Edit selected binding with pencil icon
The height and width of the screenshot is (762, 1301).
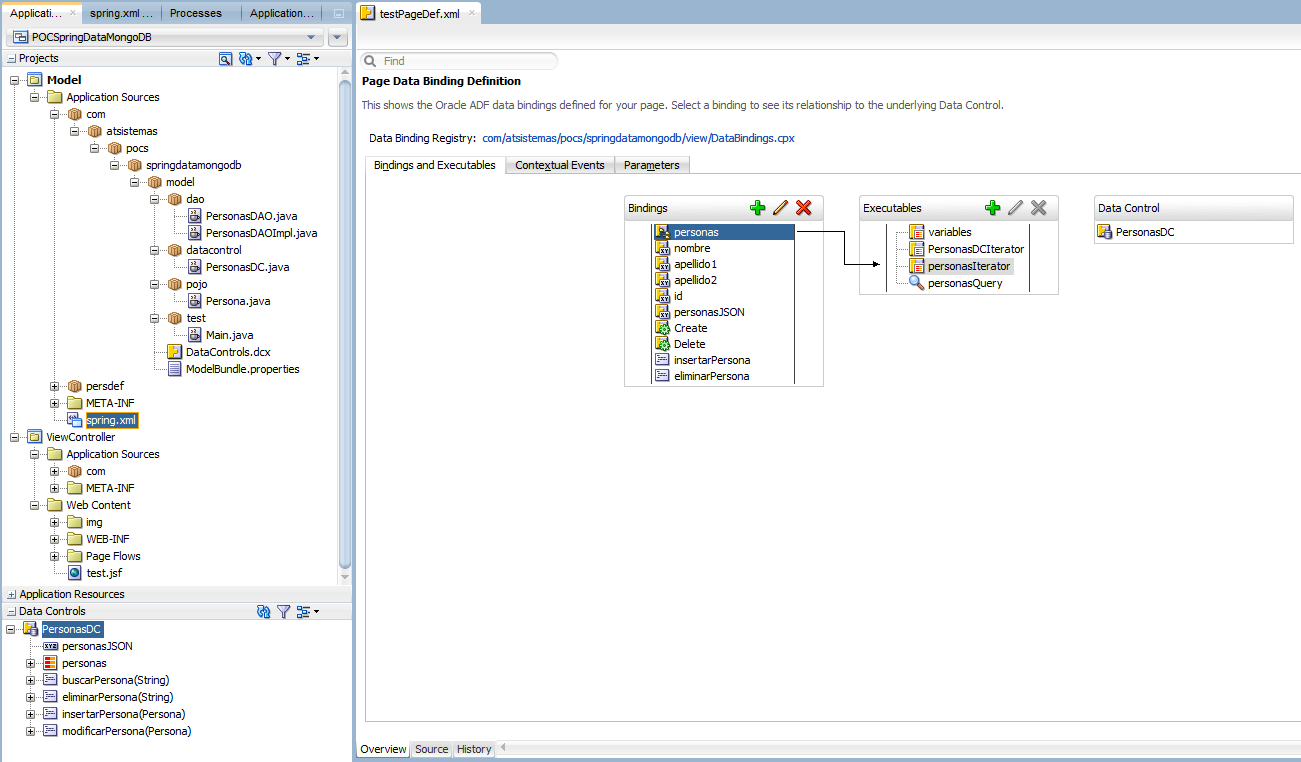point(780,208)
